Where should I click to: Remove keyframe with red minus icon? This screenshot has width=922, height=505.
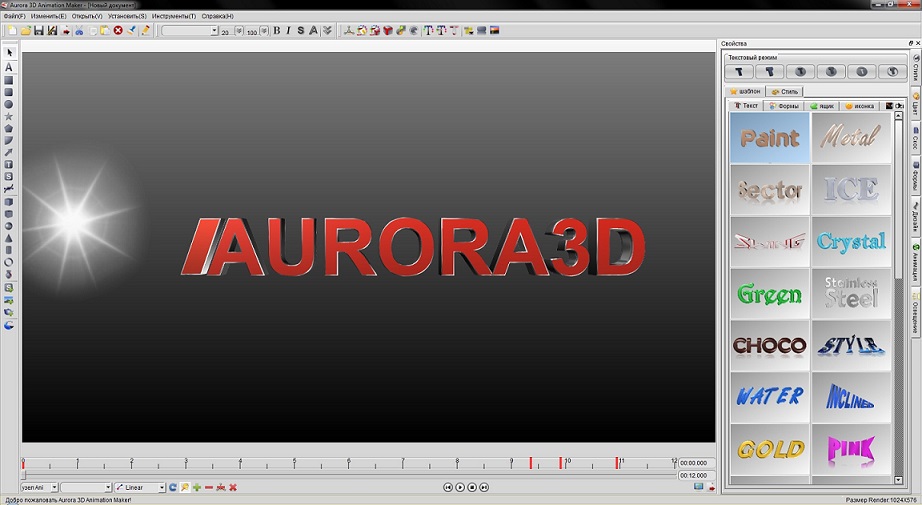(x=209, y=487)
